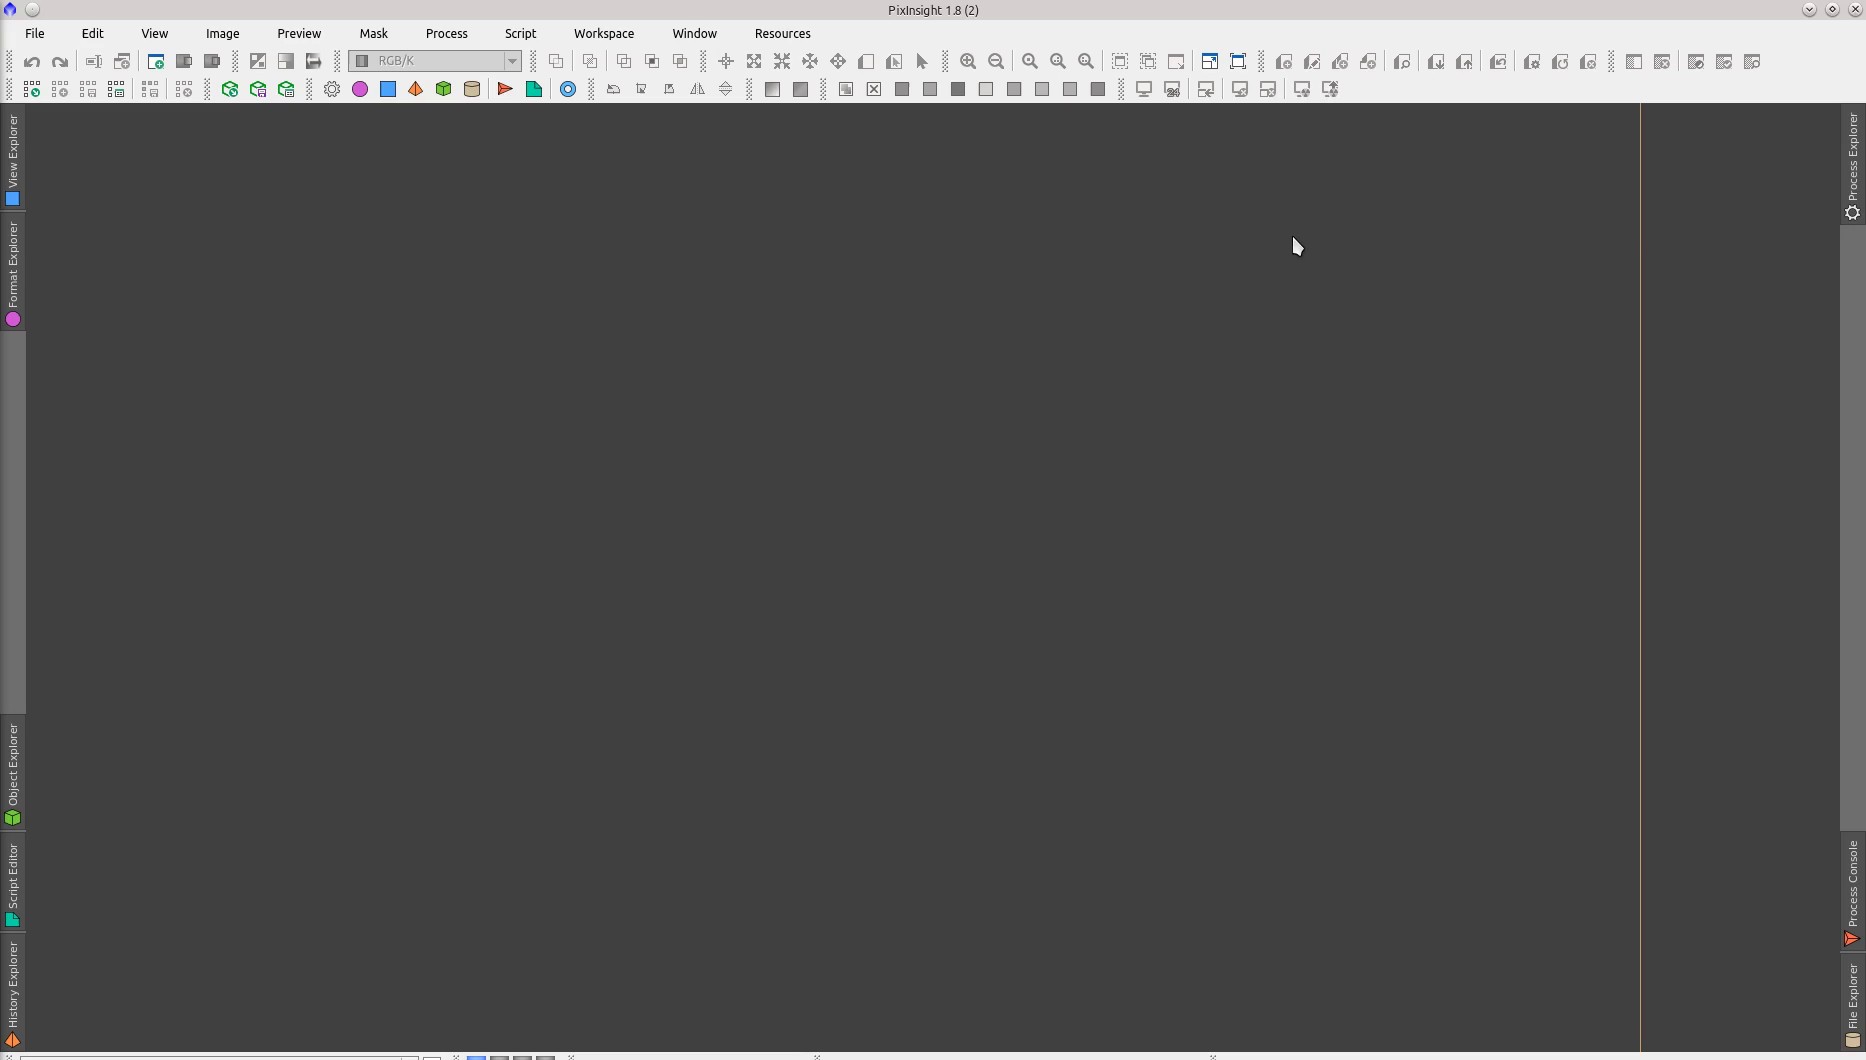Click the Zoom Out magnifier icon
Viewport: 1866px width, 1060px height.
996,62
